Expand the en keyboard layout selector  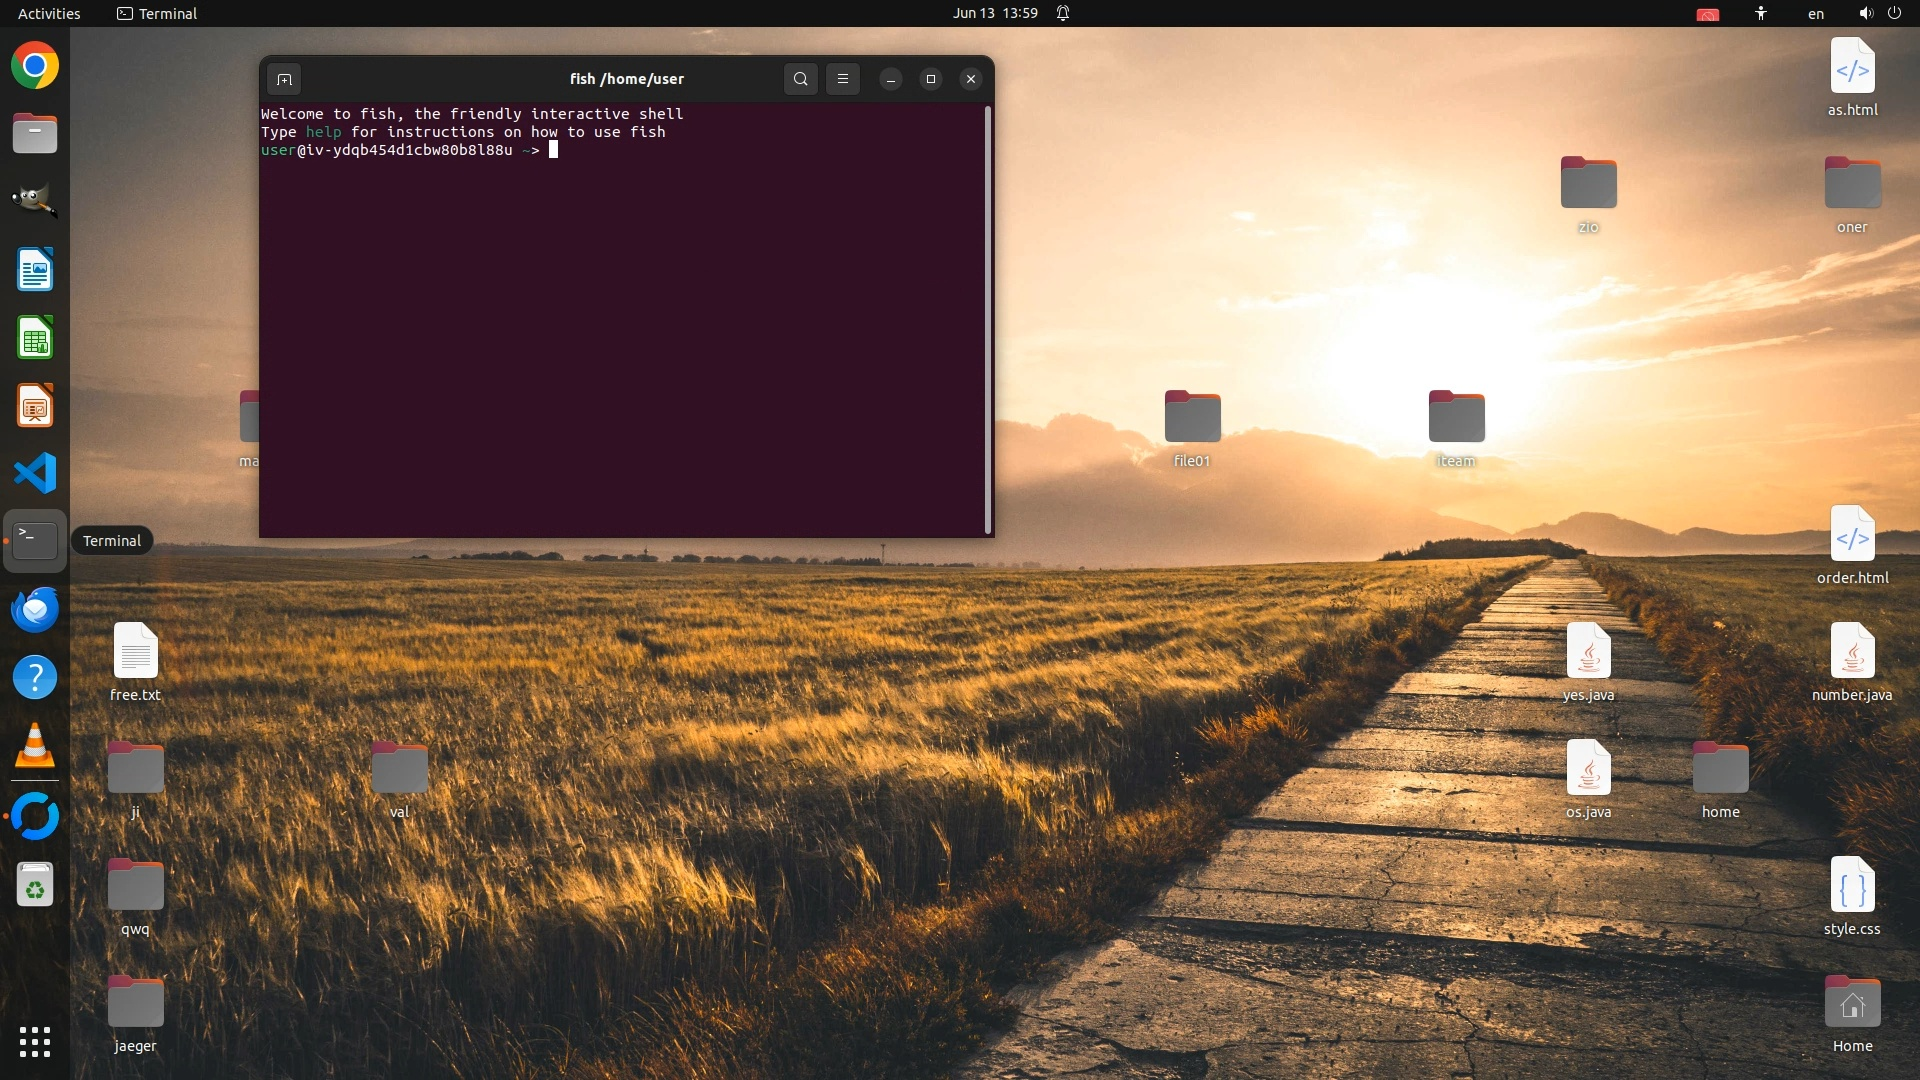coord(1815,13)
